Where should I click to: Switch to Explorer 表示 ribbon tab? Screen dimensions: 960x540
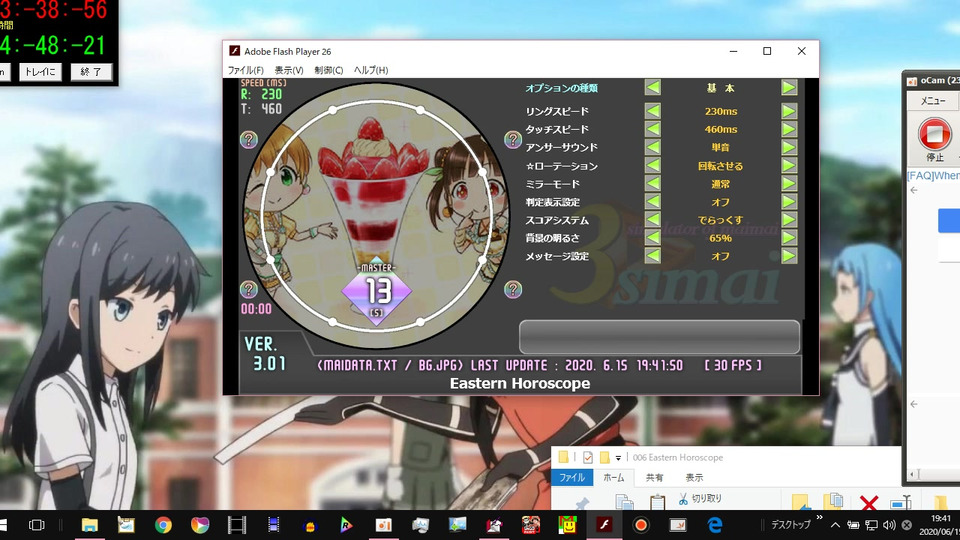click(x=694, y=478)
